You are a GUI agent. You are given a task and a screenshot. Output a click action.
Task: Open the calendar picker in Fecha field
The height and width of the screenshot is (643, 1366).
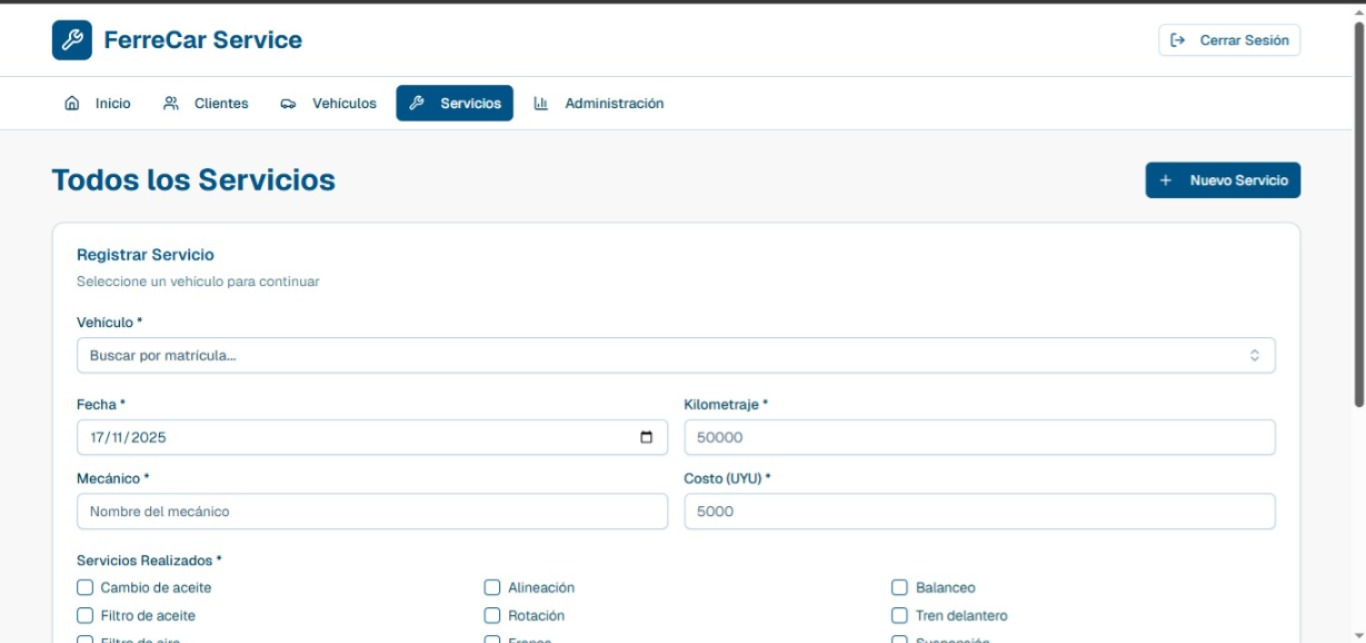click(646, 437)
